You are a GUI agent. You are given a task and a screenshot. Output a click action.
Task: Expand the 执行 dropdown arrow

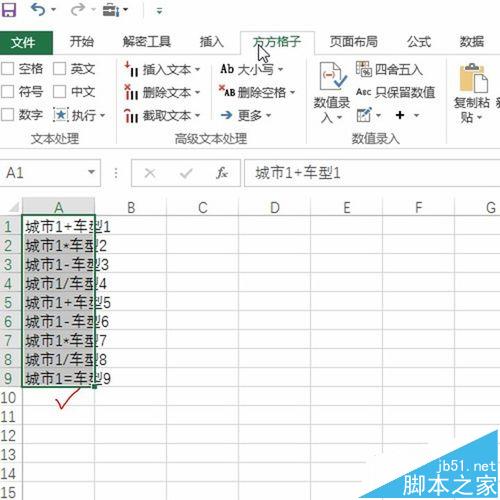coord(102,115)
